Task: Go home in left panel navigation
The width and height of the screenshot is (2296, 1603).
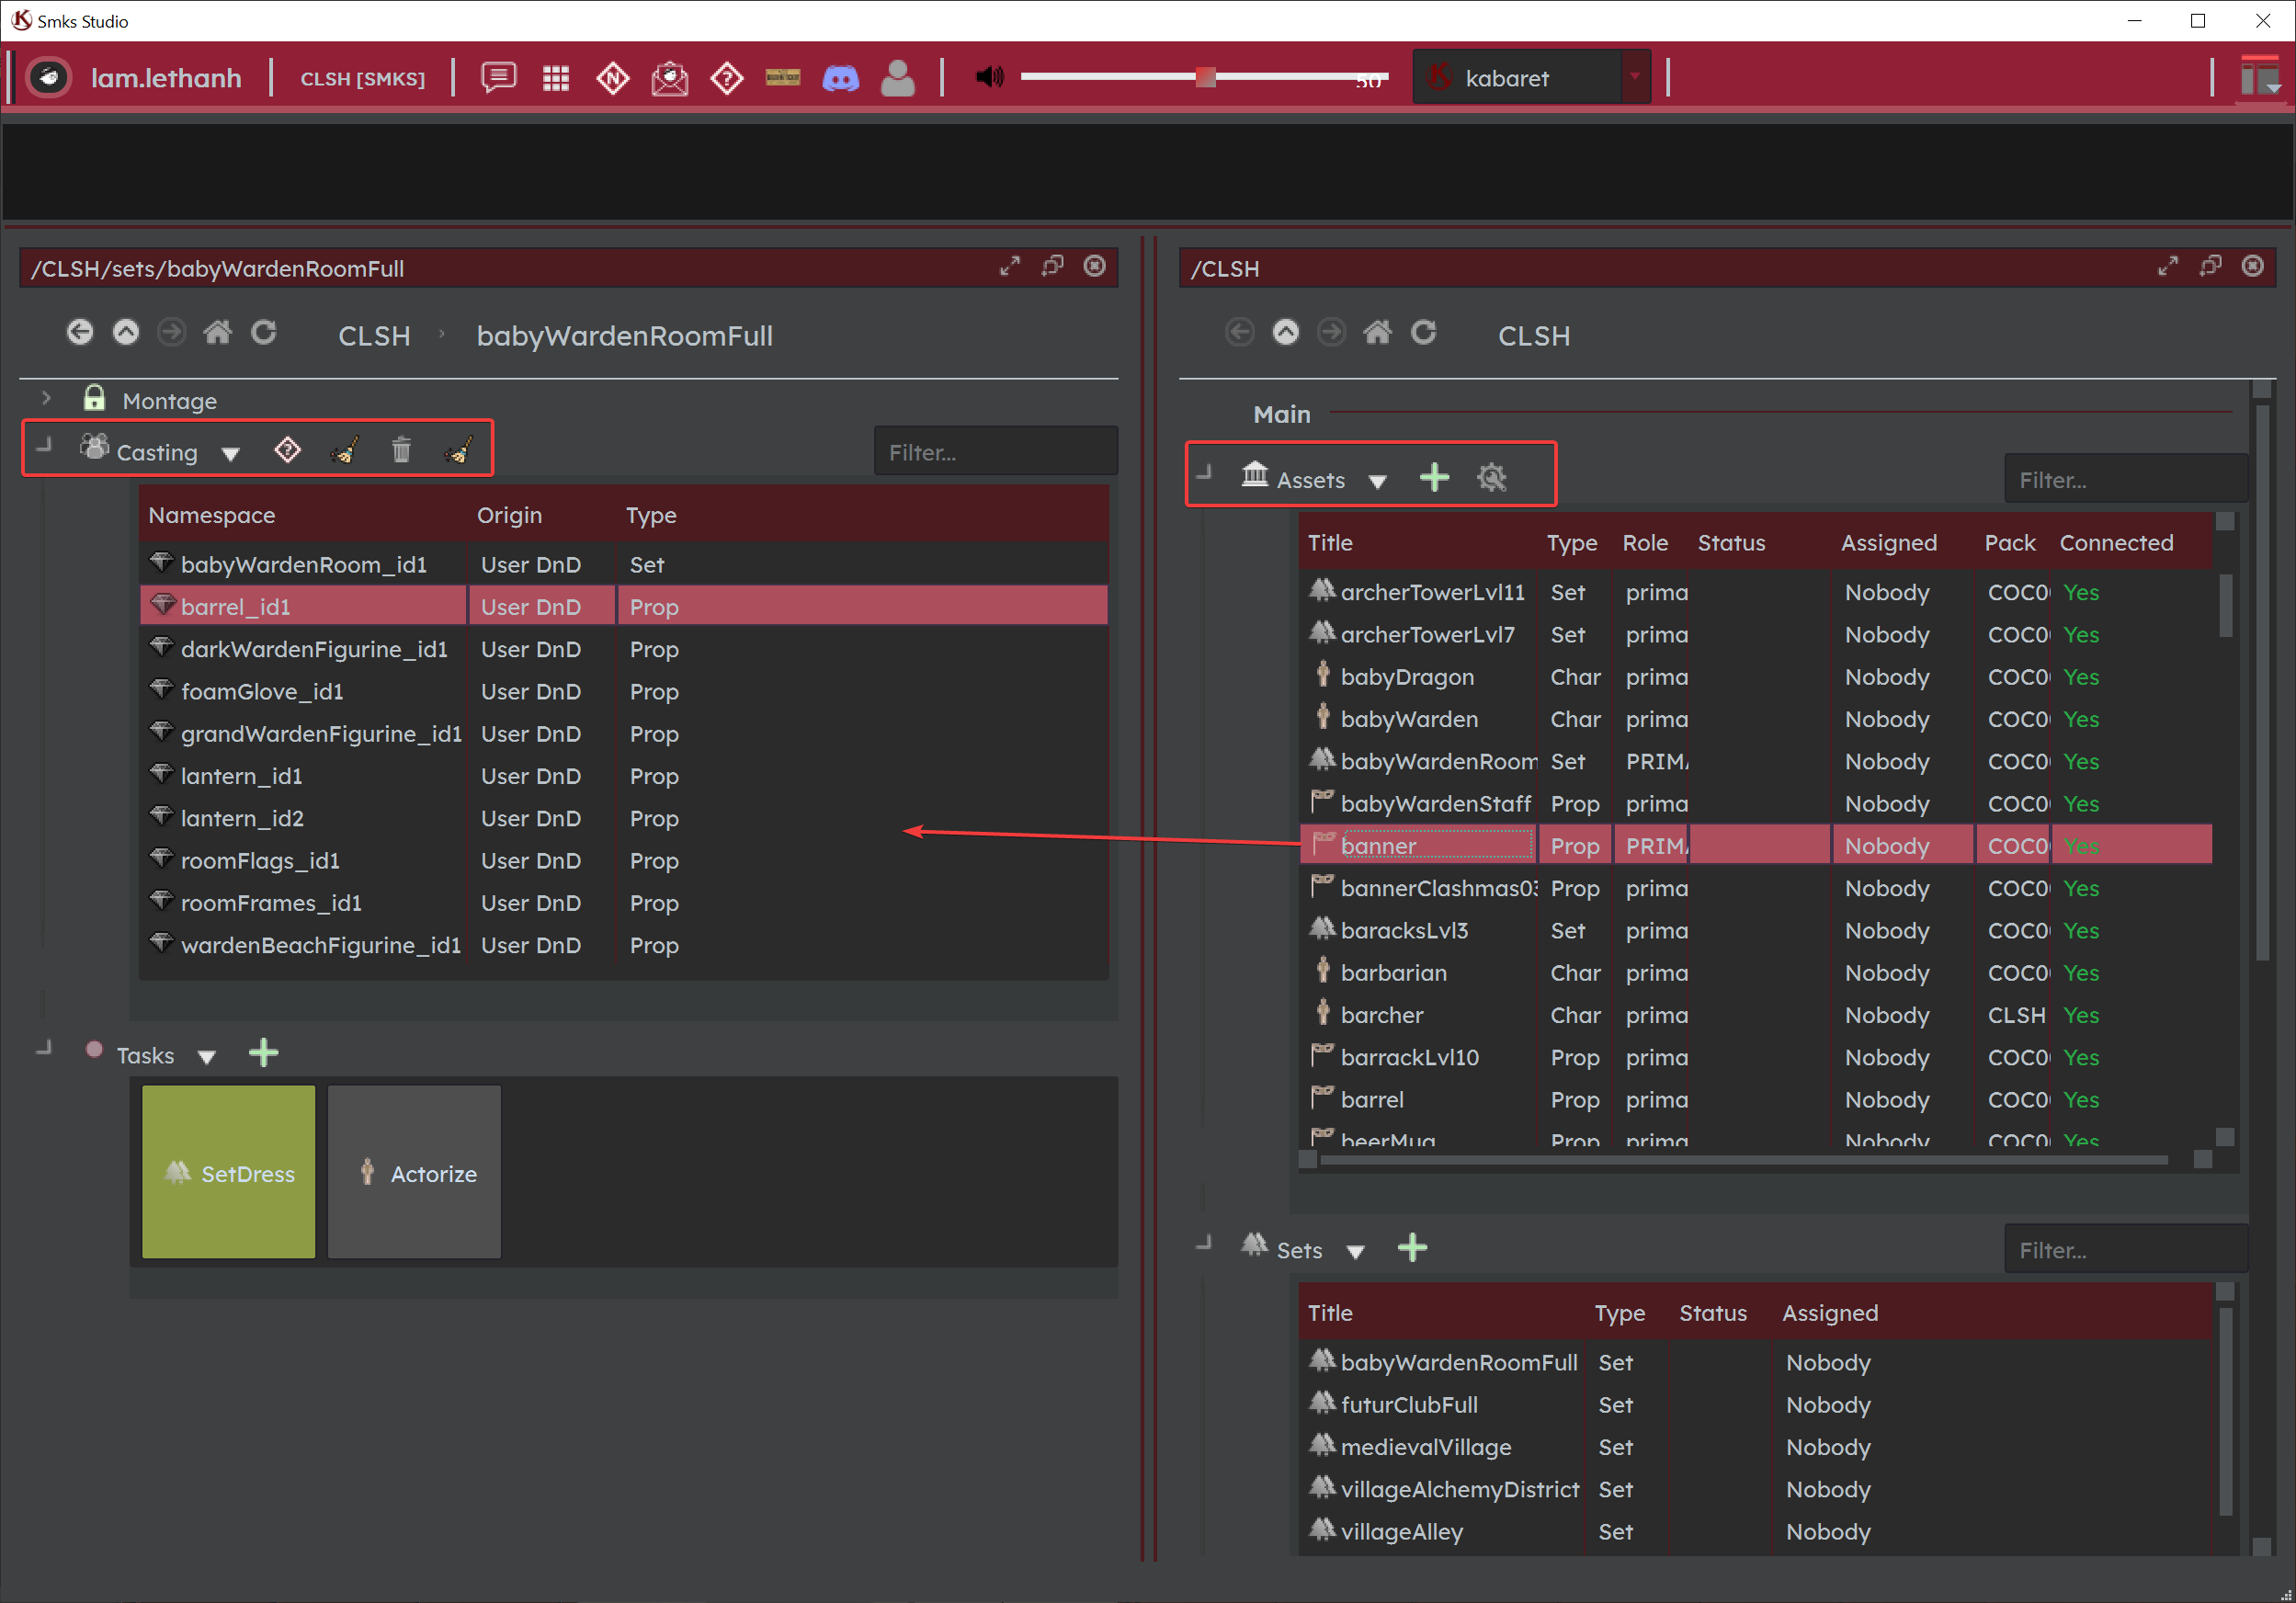Action: pyautogui.click(x=217, y=332)
